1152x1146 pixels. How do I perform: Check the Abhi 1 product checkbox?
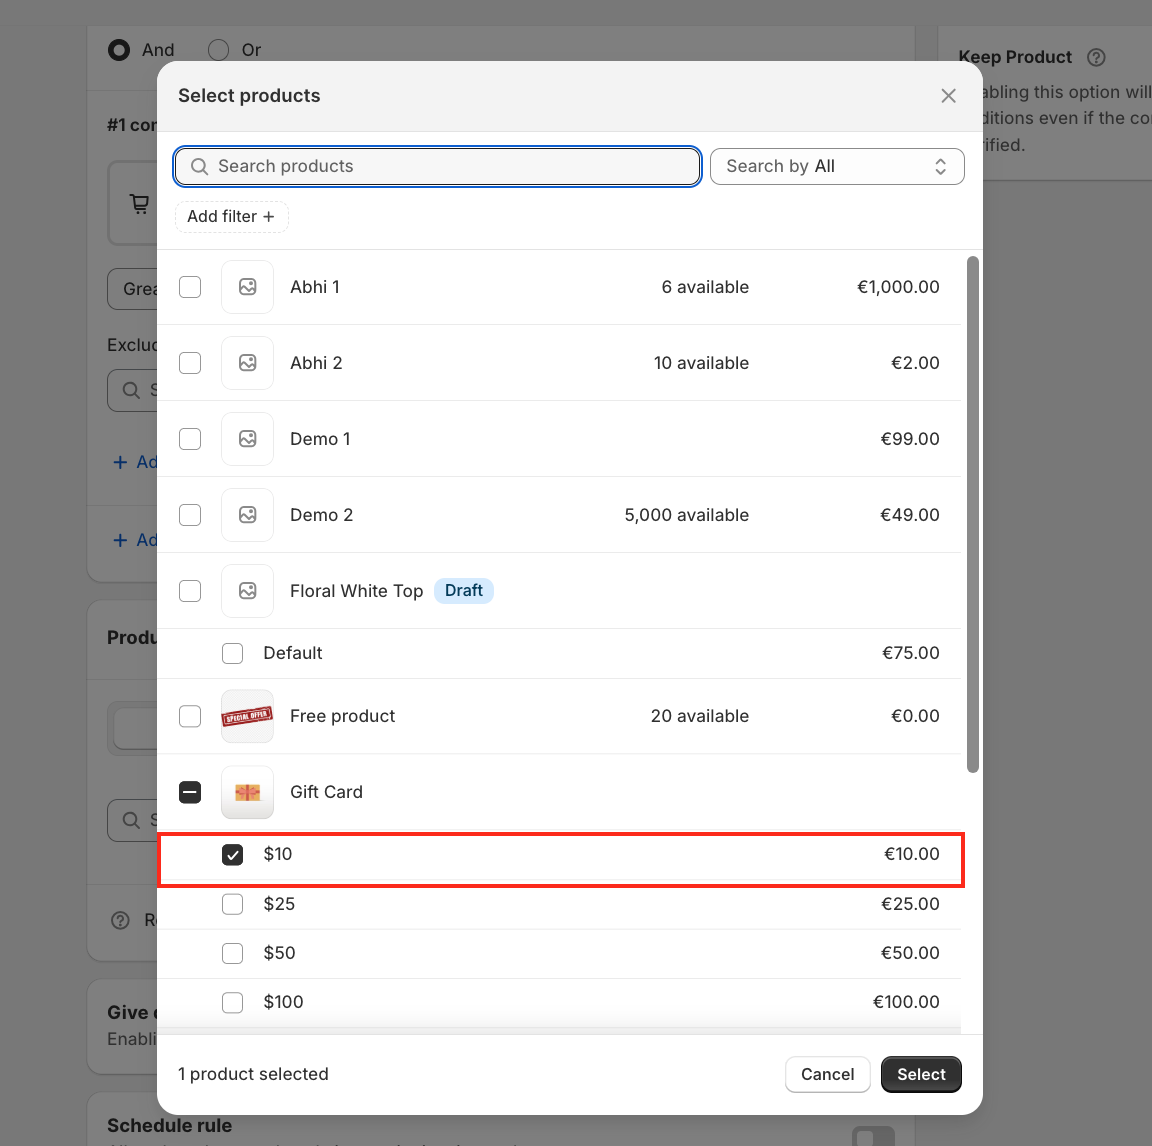pos(190,287)
